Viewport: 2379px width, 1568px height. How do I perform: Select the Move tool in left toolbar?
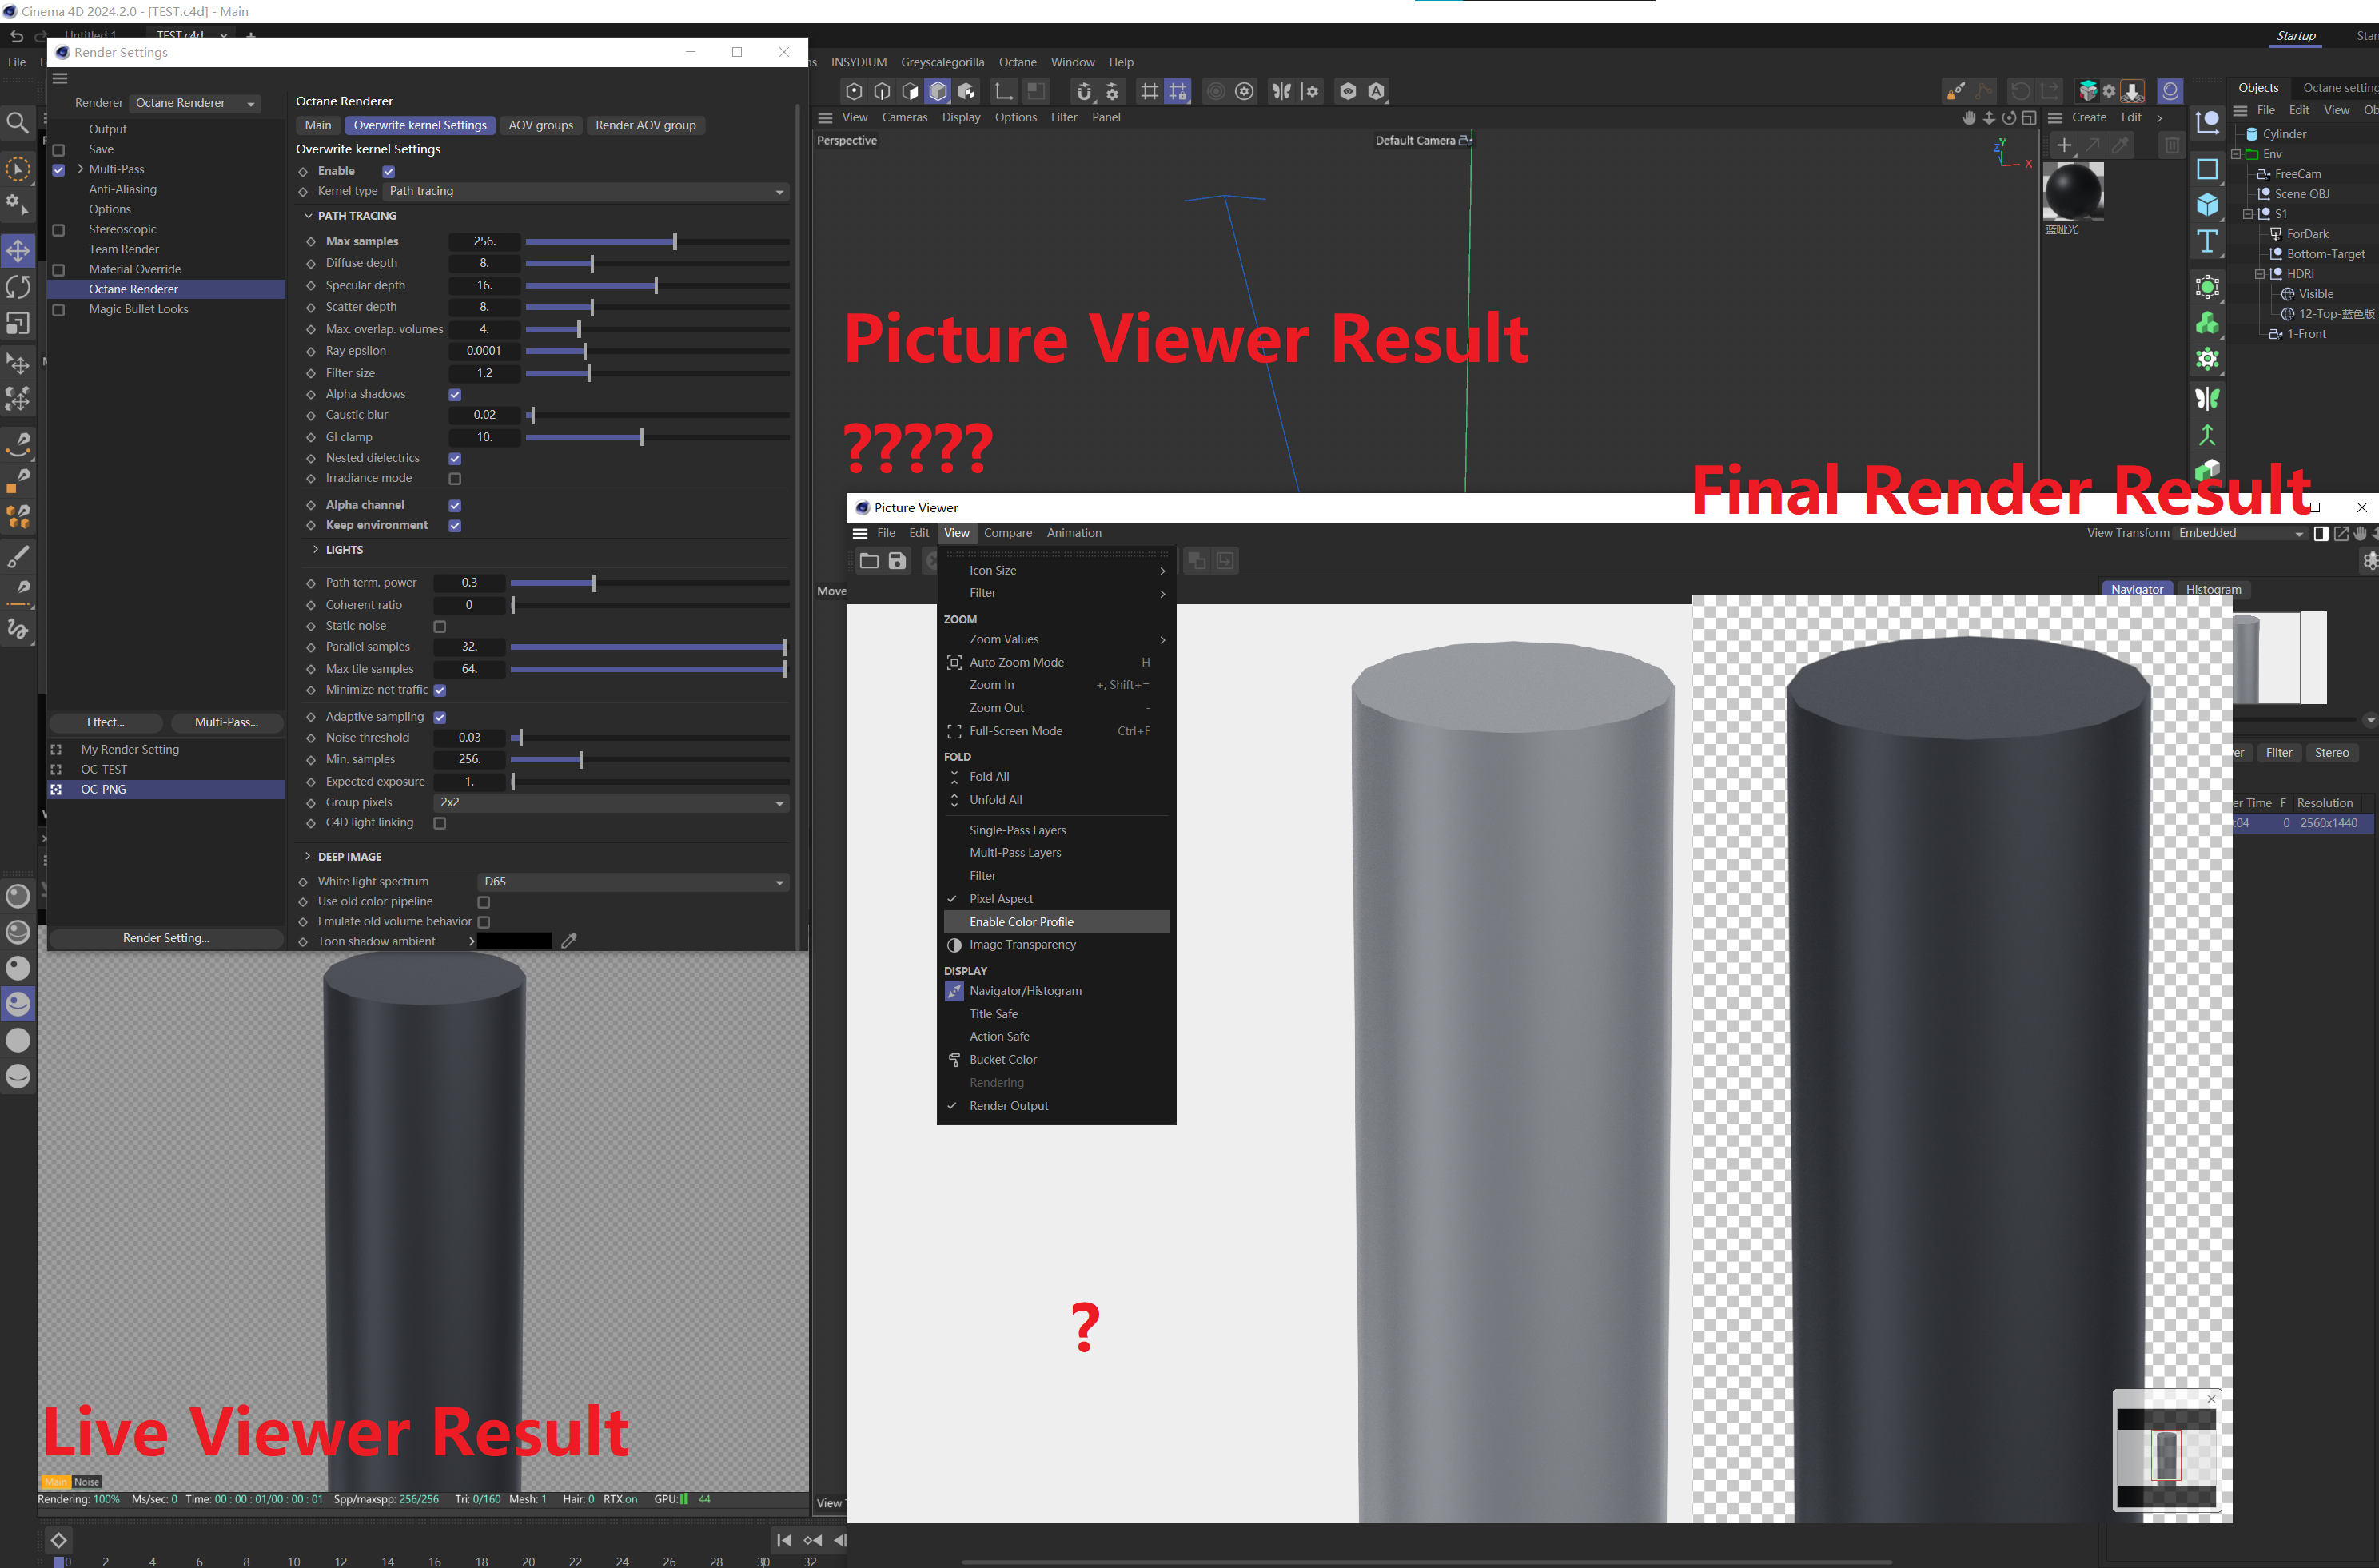[x=18, y=250]
